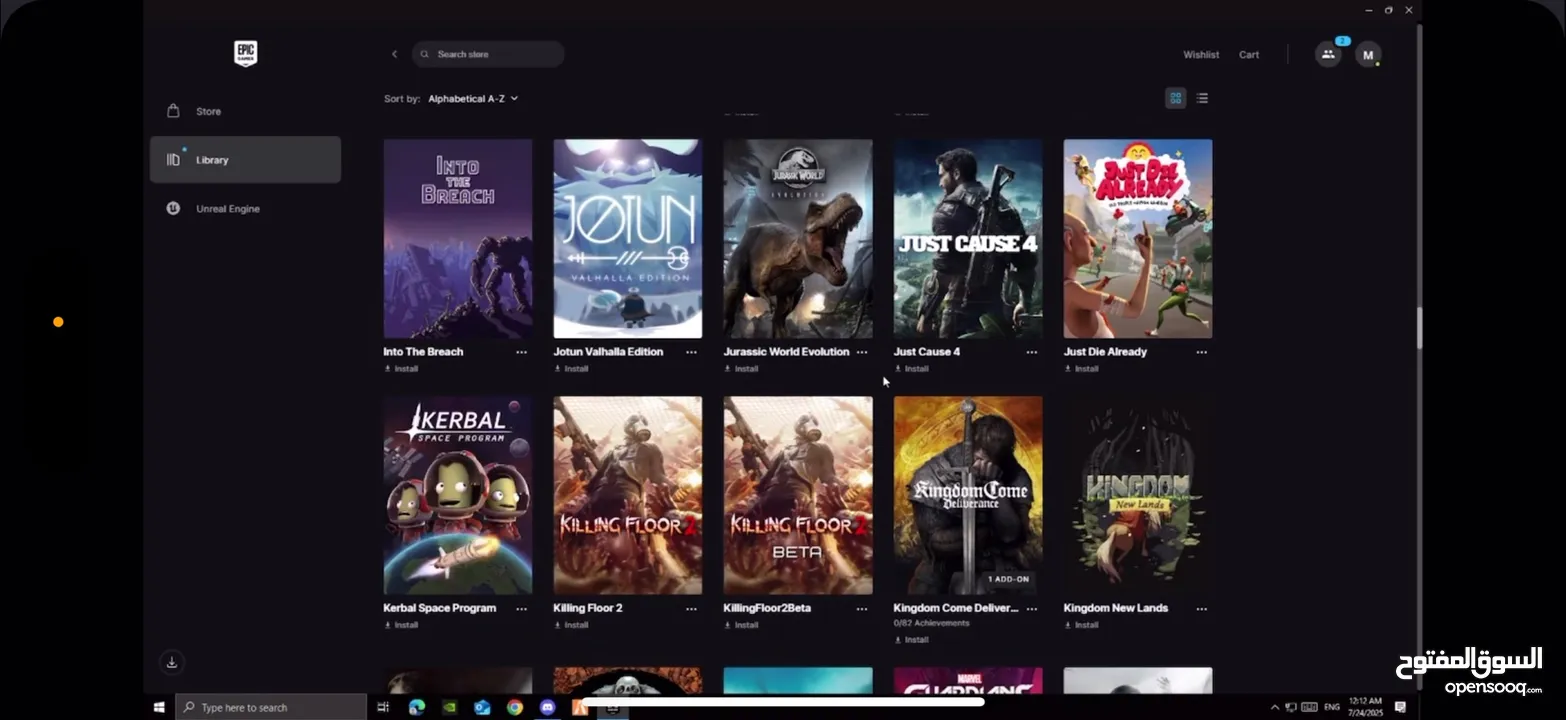Image resolution: width=1566 pixels, height=720 pixels.
Task: Click the '0/82 Achievements' text
Action: [932, 623]
